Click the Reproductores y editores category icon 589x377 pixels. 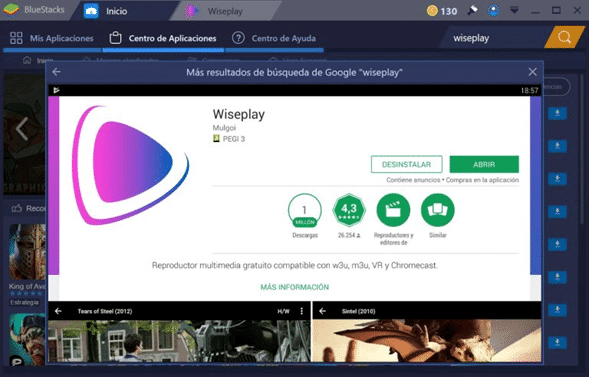tap(393, 210)
